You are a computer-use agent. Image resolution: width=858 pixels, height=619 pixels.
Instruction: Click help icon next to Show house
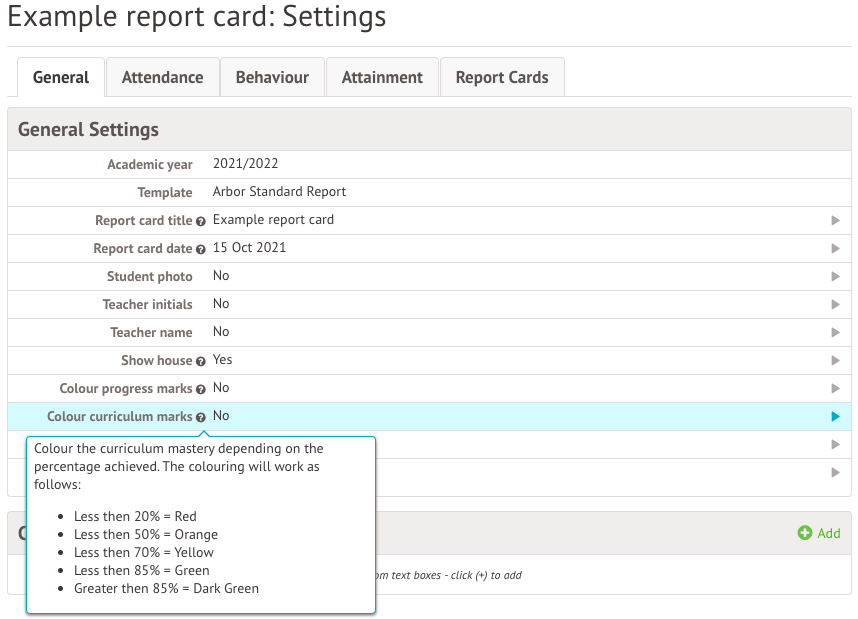201,361
